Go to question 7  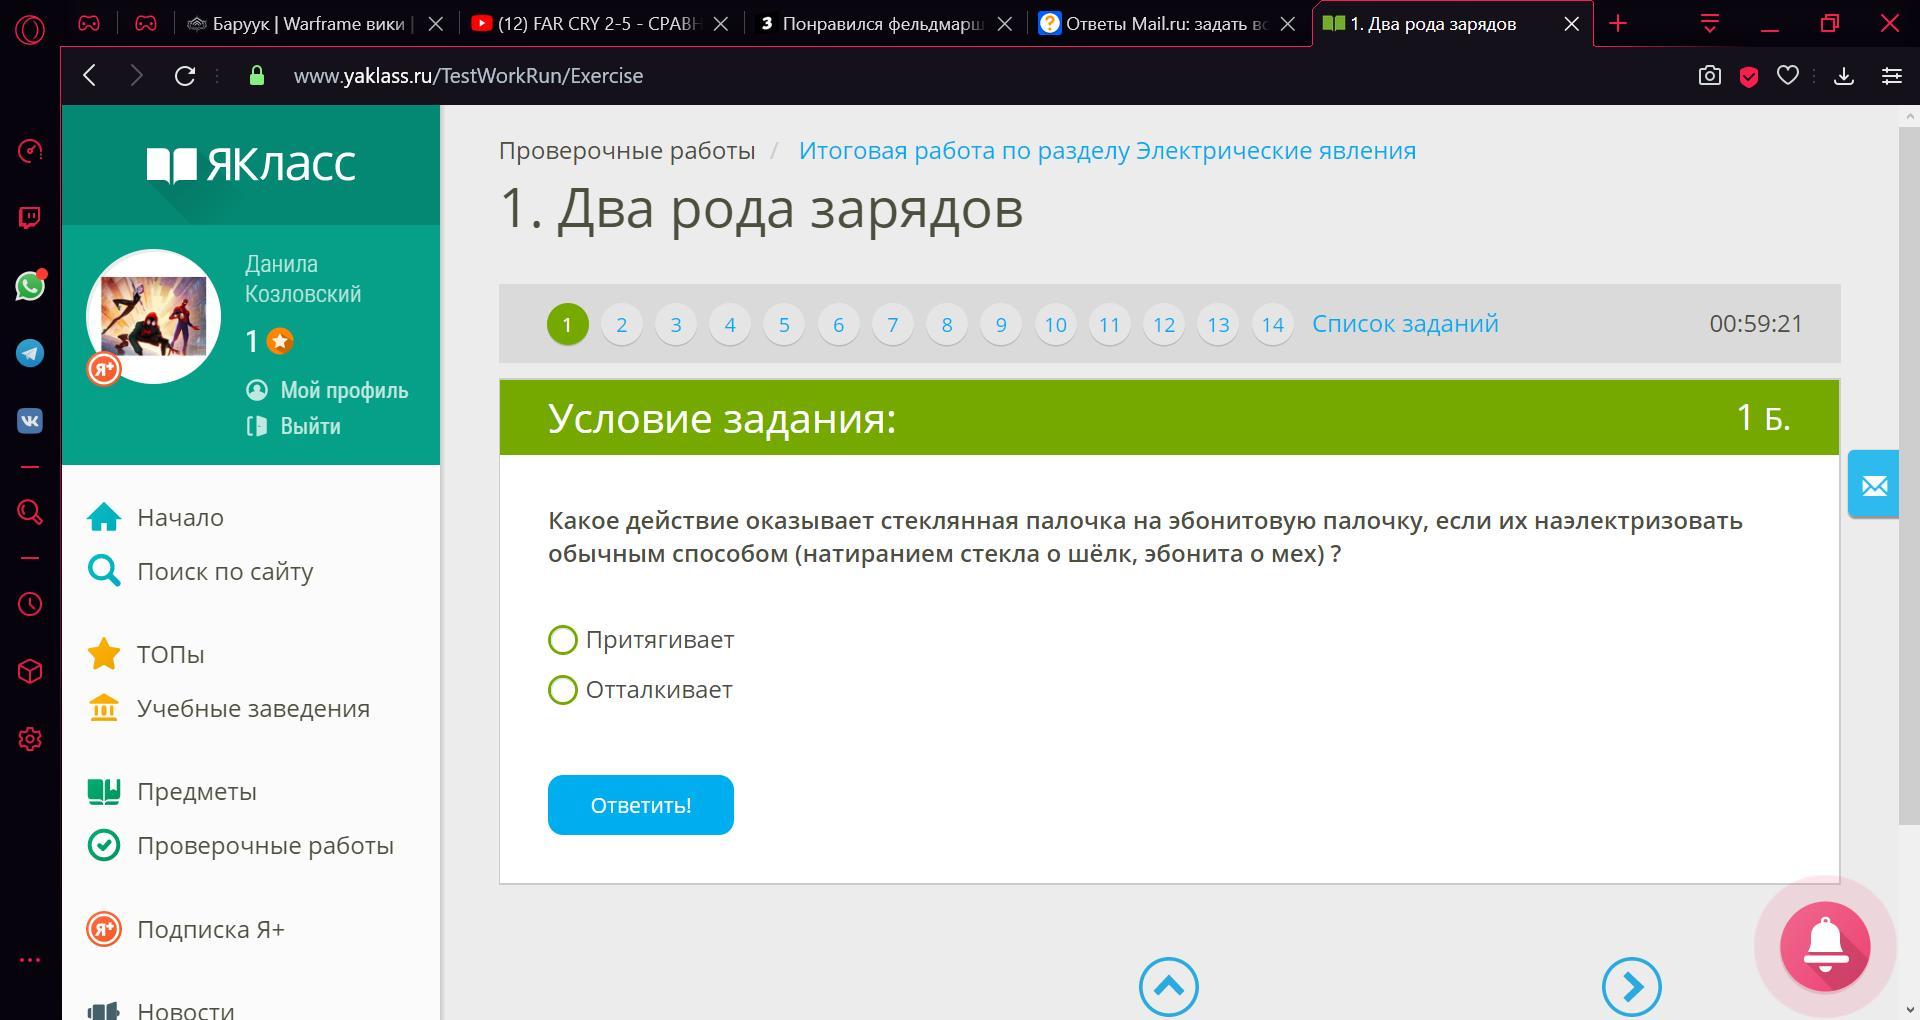[x=893, y=324]
